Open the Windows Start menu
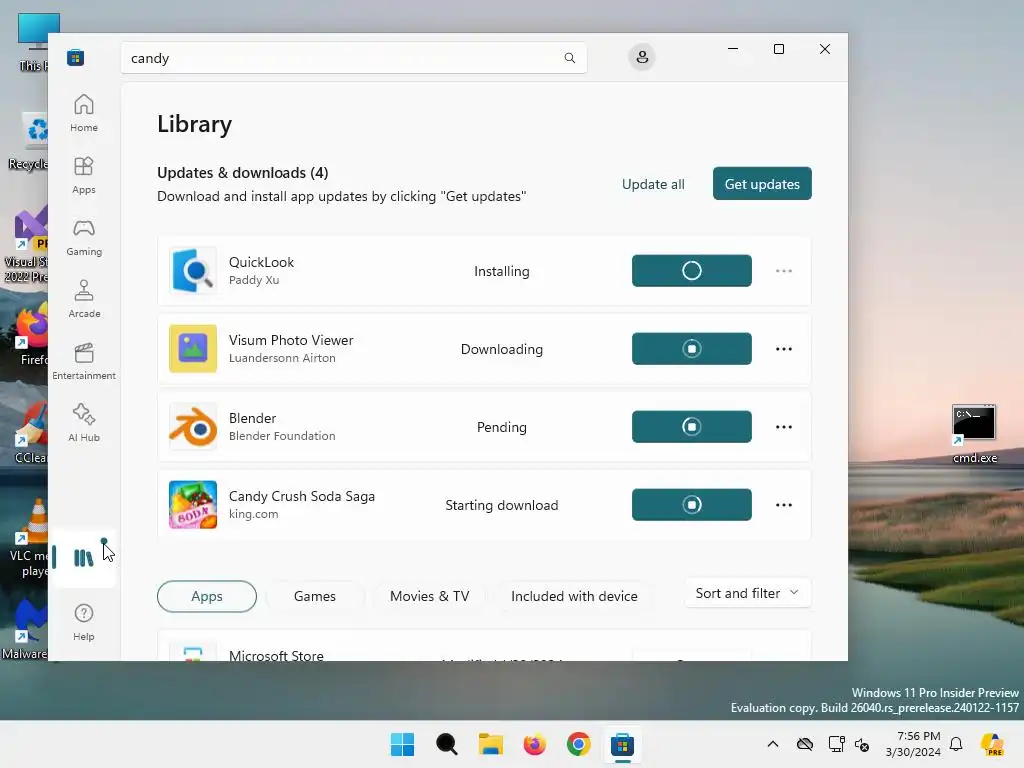 [402, 744]
